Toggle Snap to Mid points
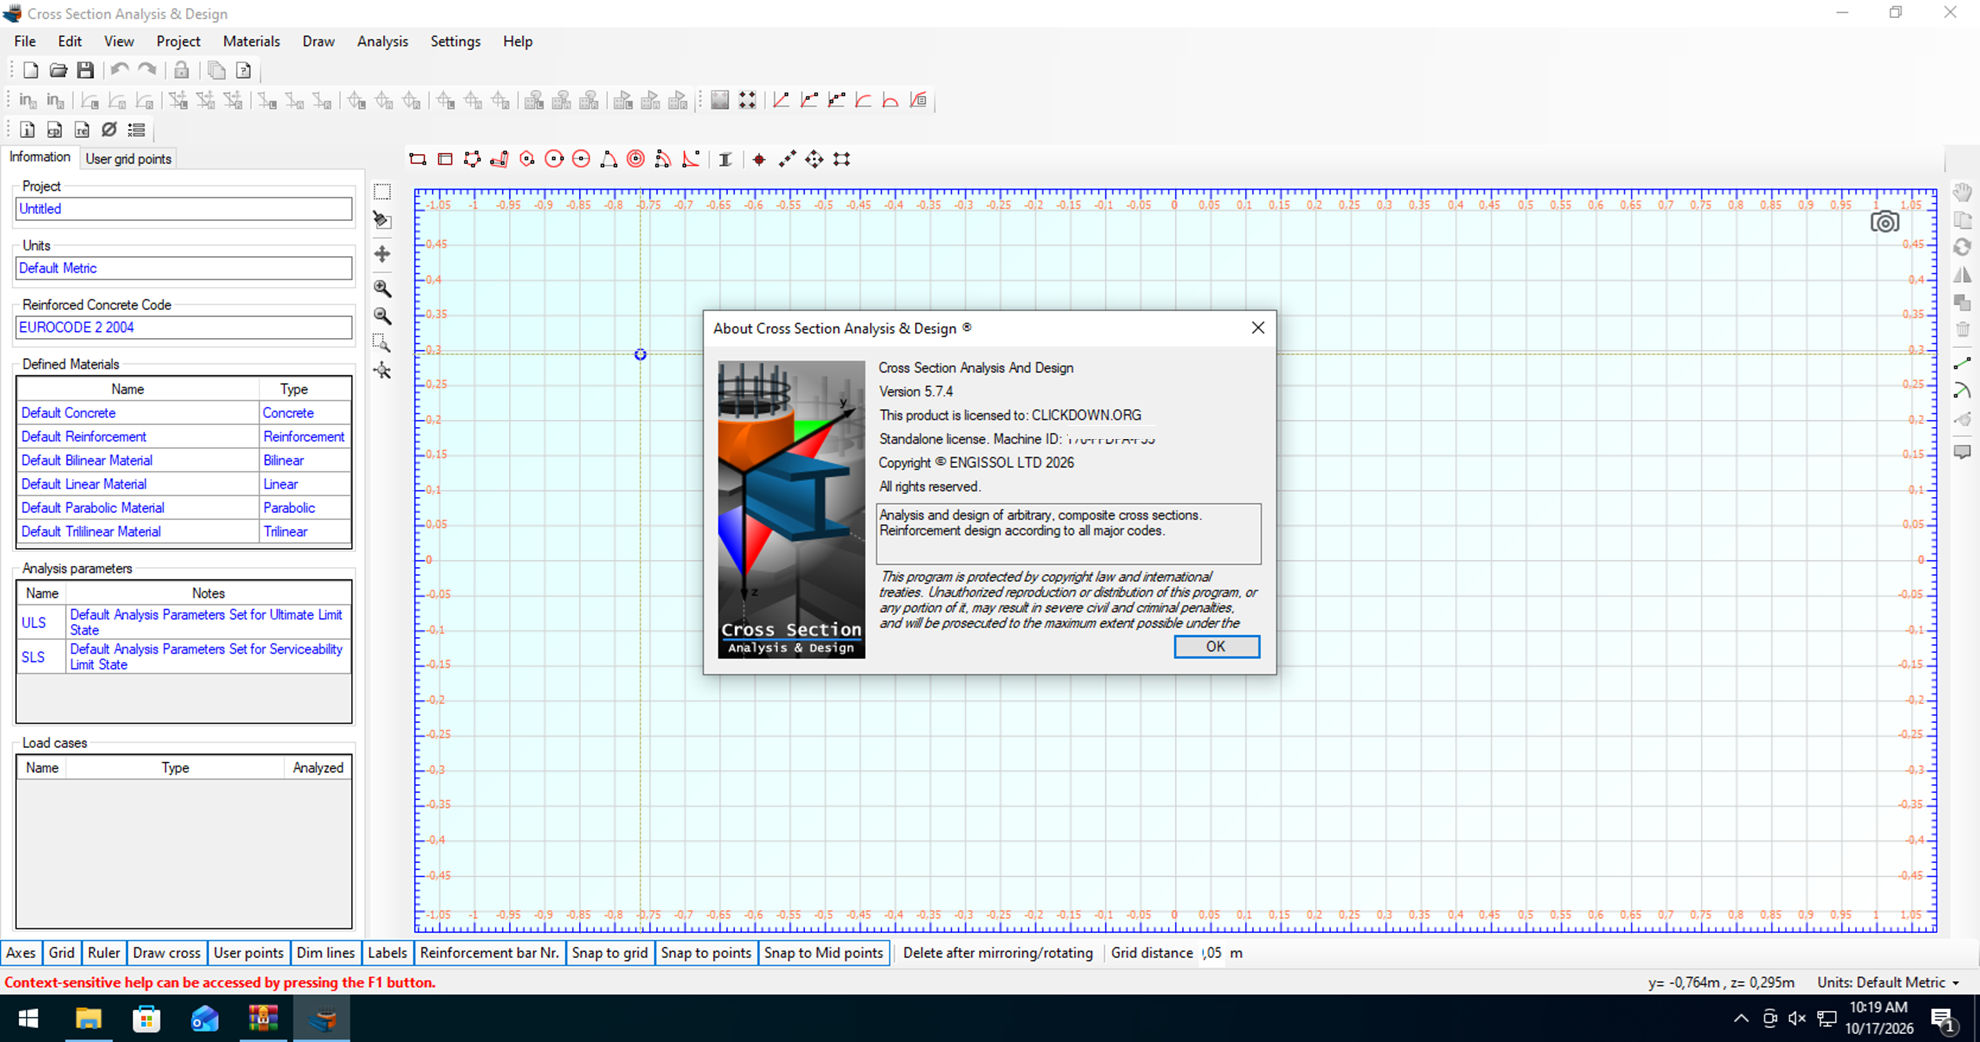This screenshot has width=1980, height=1042. [x=824, y=953]
